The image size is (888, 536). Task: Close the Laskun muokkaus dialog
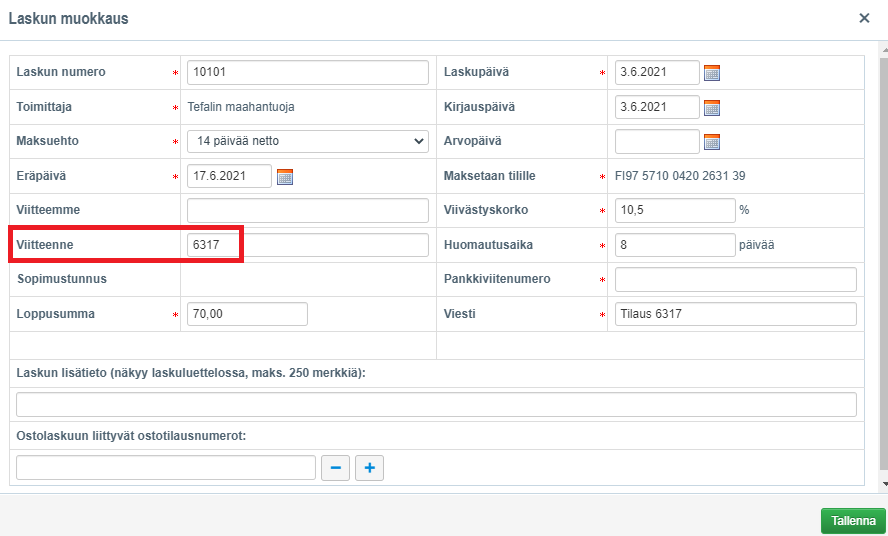tap(864, 18)
